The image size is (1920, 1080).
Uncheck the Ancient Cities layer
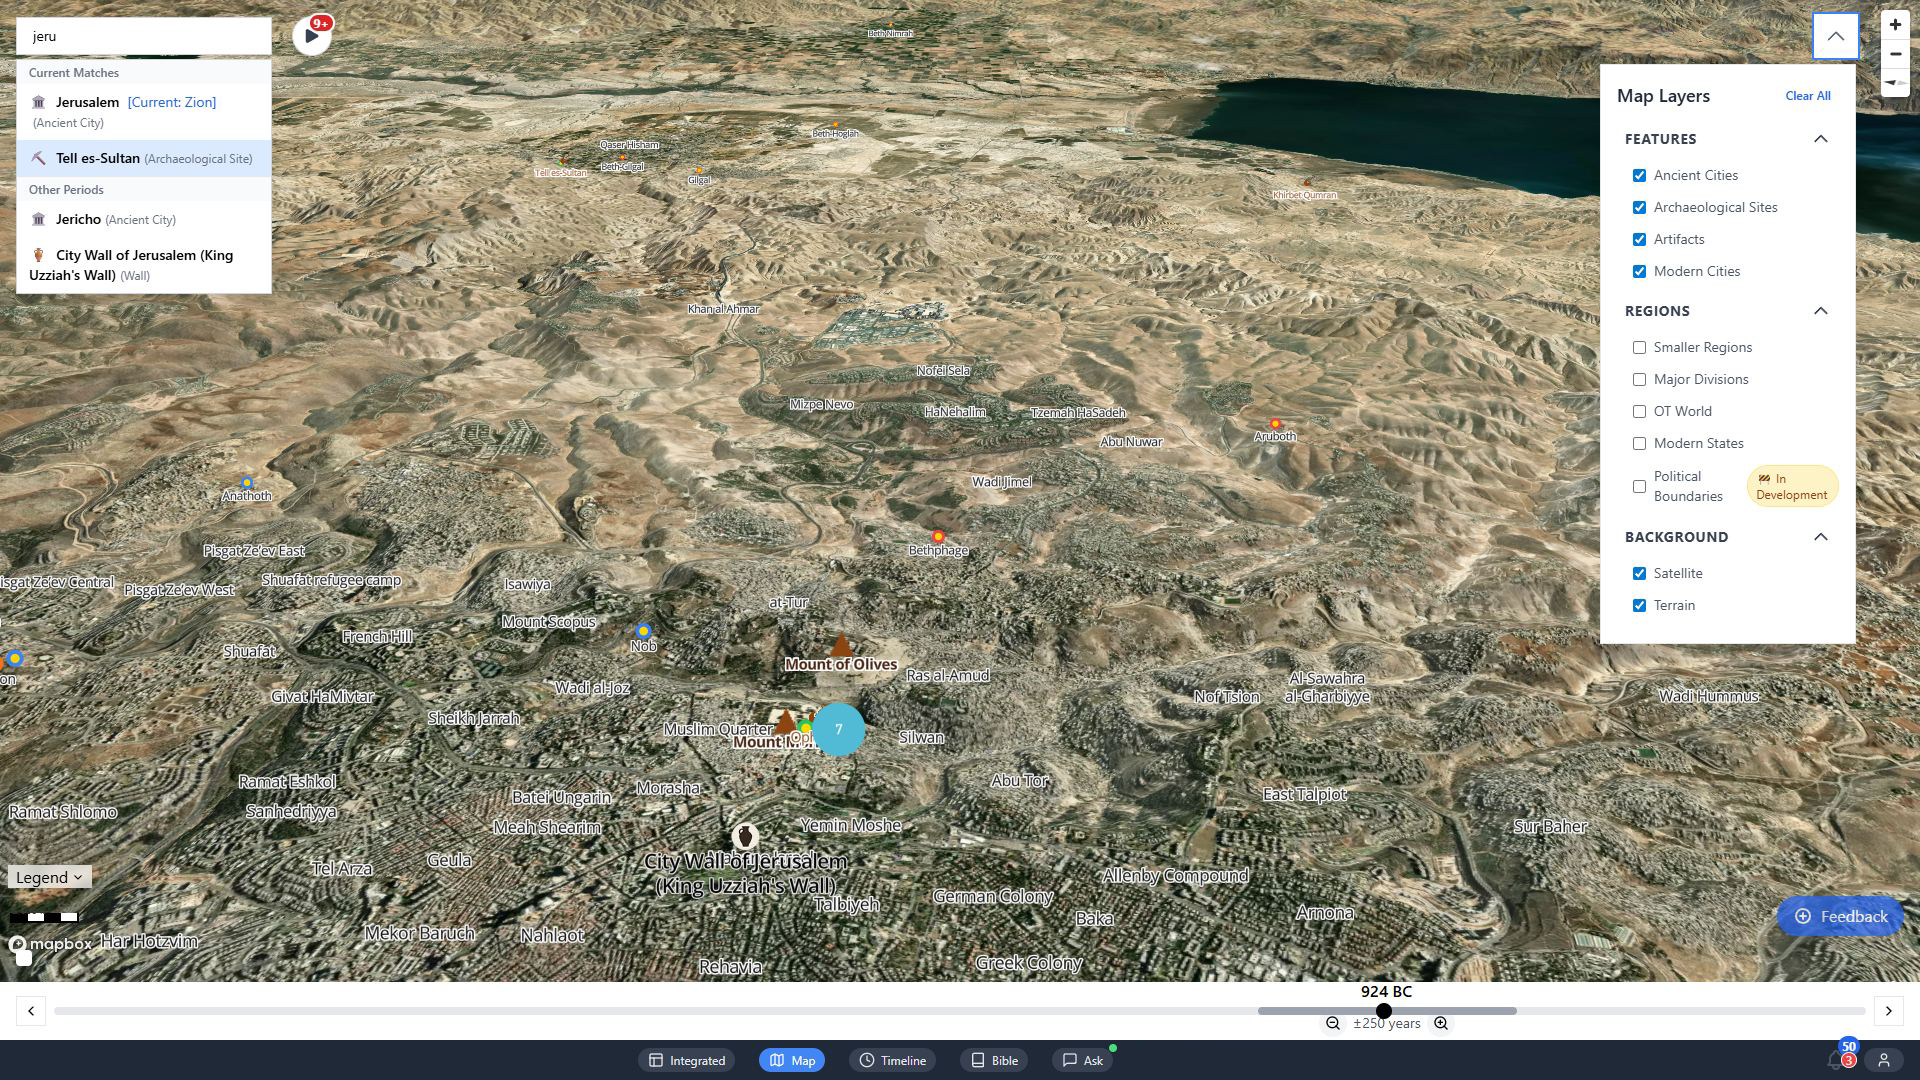[x=1639, y=175]
